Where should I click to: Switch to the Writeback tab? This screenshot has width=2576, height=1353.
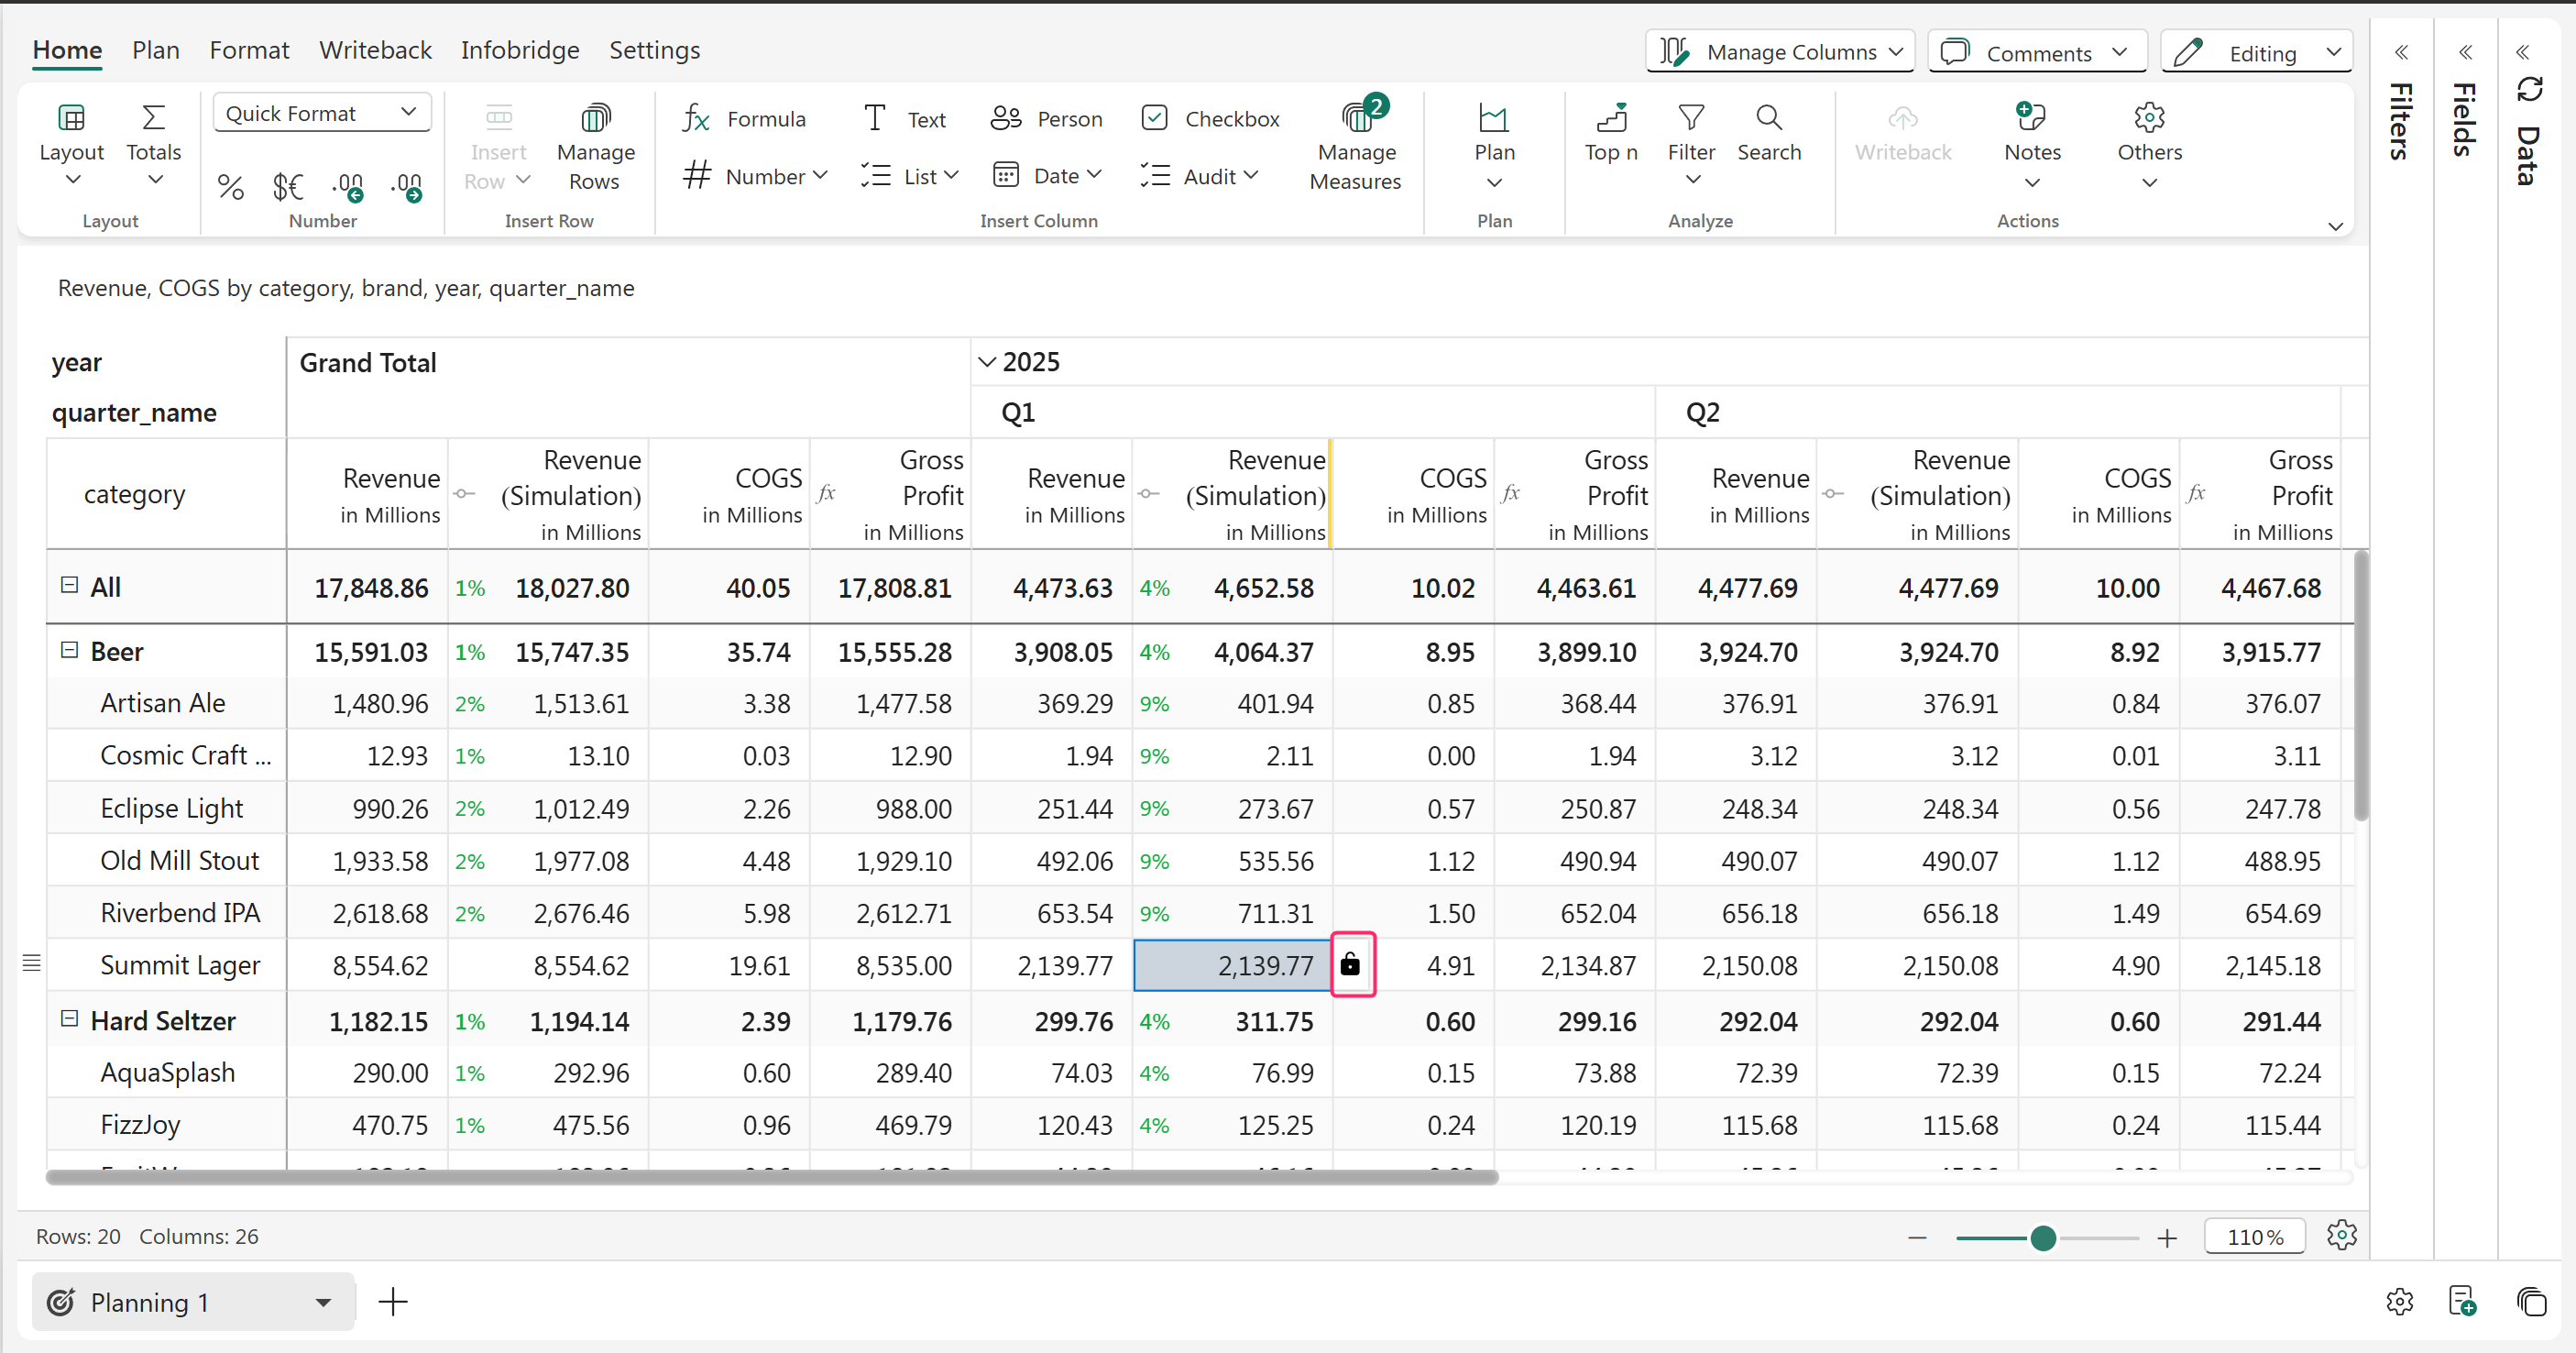pyautogui.click(x=375, y=50)
